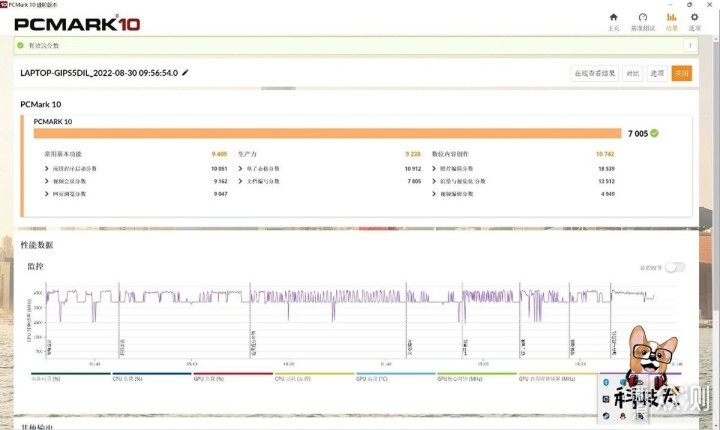Open the Home (主页) tab
Image resolution: width=720 pixels, height=430 pixels.
tap(613, 22)
